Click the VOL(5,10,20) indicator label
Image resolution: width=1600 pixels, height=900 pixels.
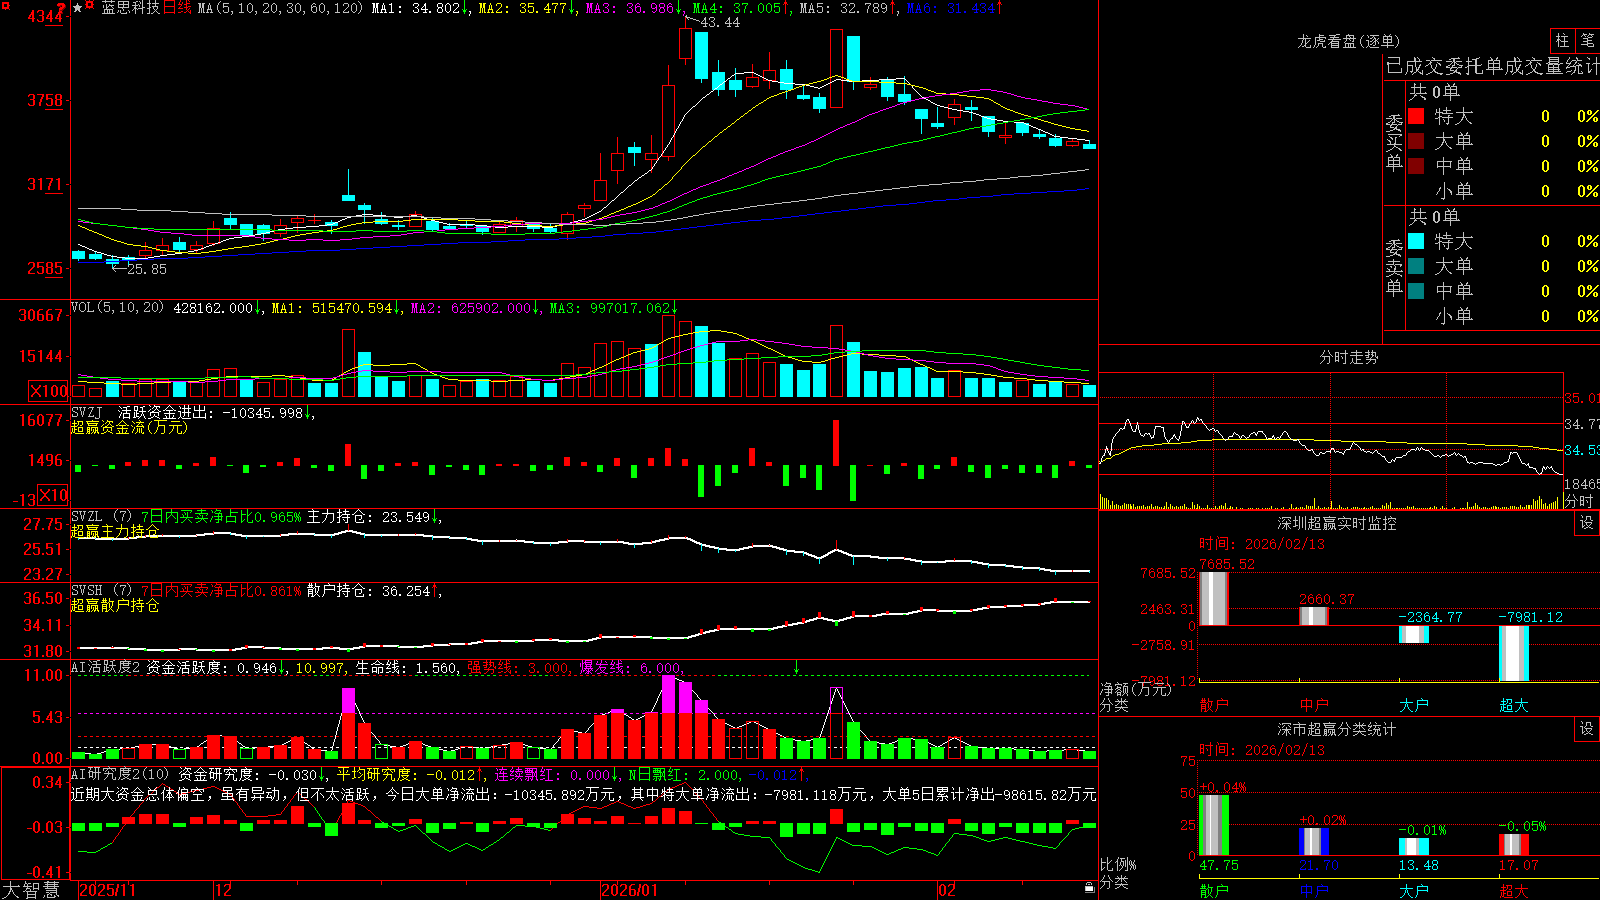[x=117, y=308]
